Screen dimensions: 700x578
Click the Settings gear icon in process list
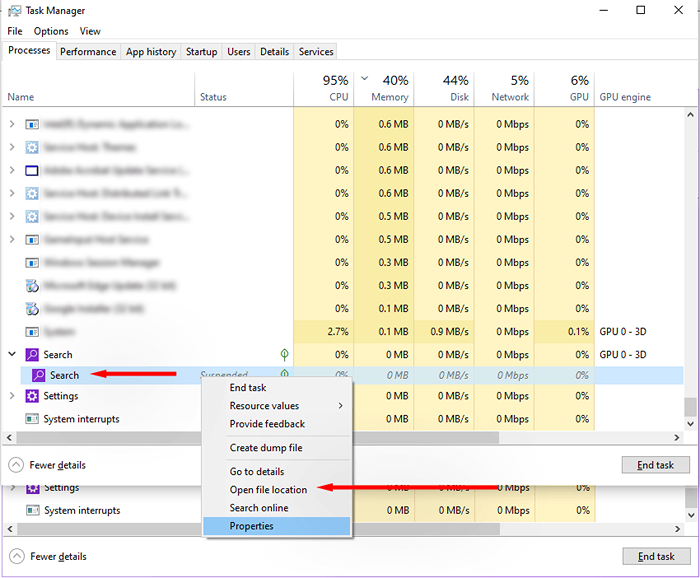(x=32, y=396)
